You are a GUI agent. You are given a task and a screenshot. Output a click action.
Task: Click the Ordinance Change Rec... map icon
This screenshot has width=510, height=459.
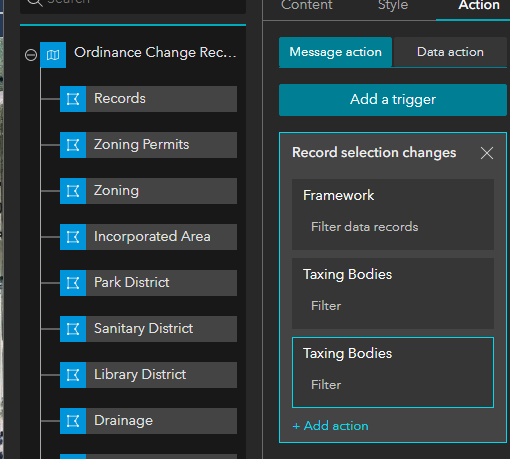pos(53,55)
